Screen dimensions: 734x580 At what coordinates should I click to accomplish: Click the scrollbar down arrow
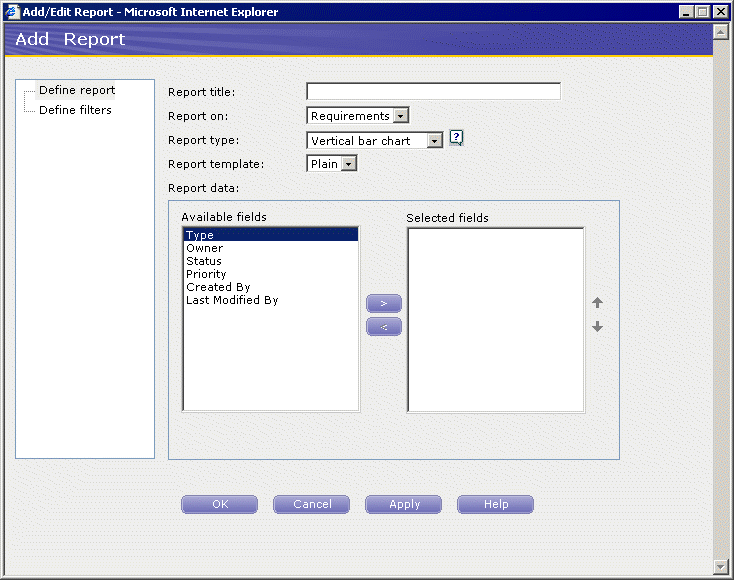click(720, 566)
